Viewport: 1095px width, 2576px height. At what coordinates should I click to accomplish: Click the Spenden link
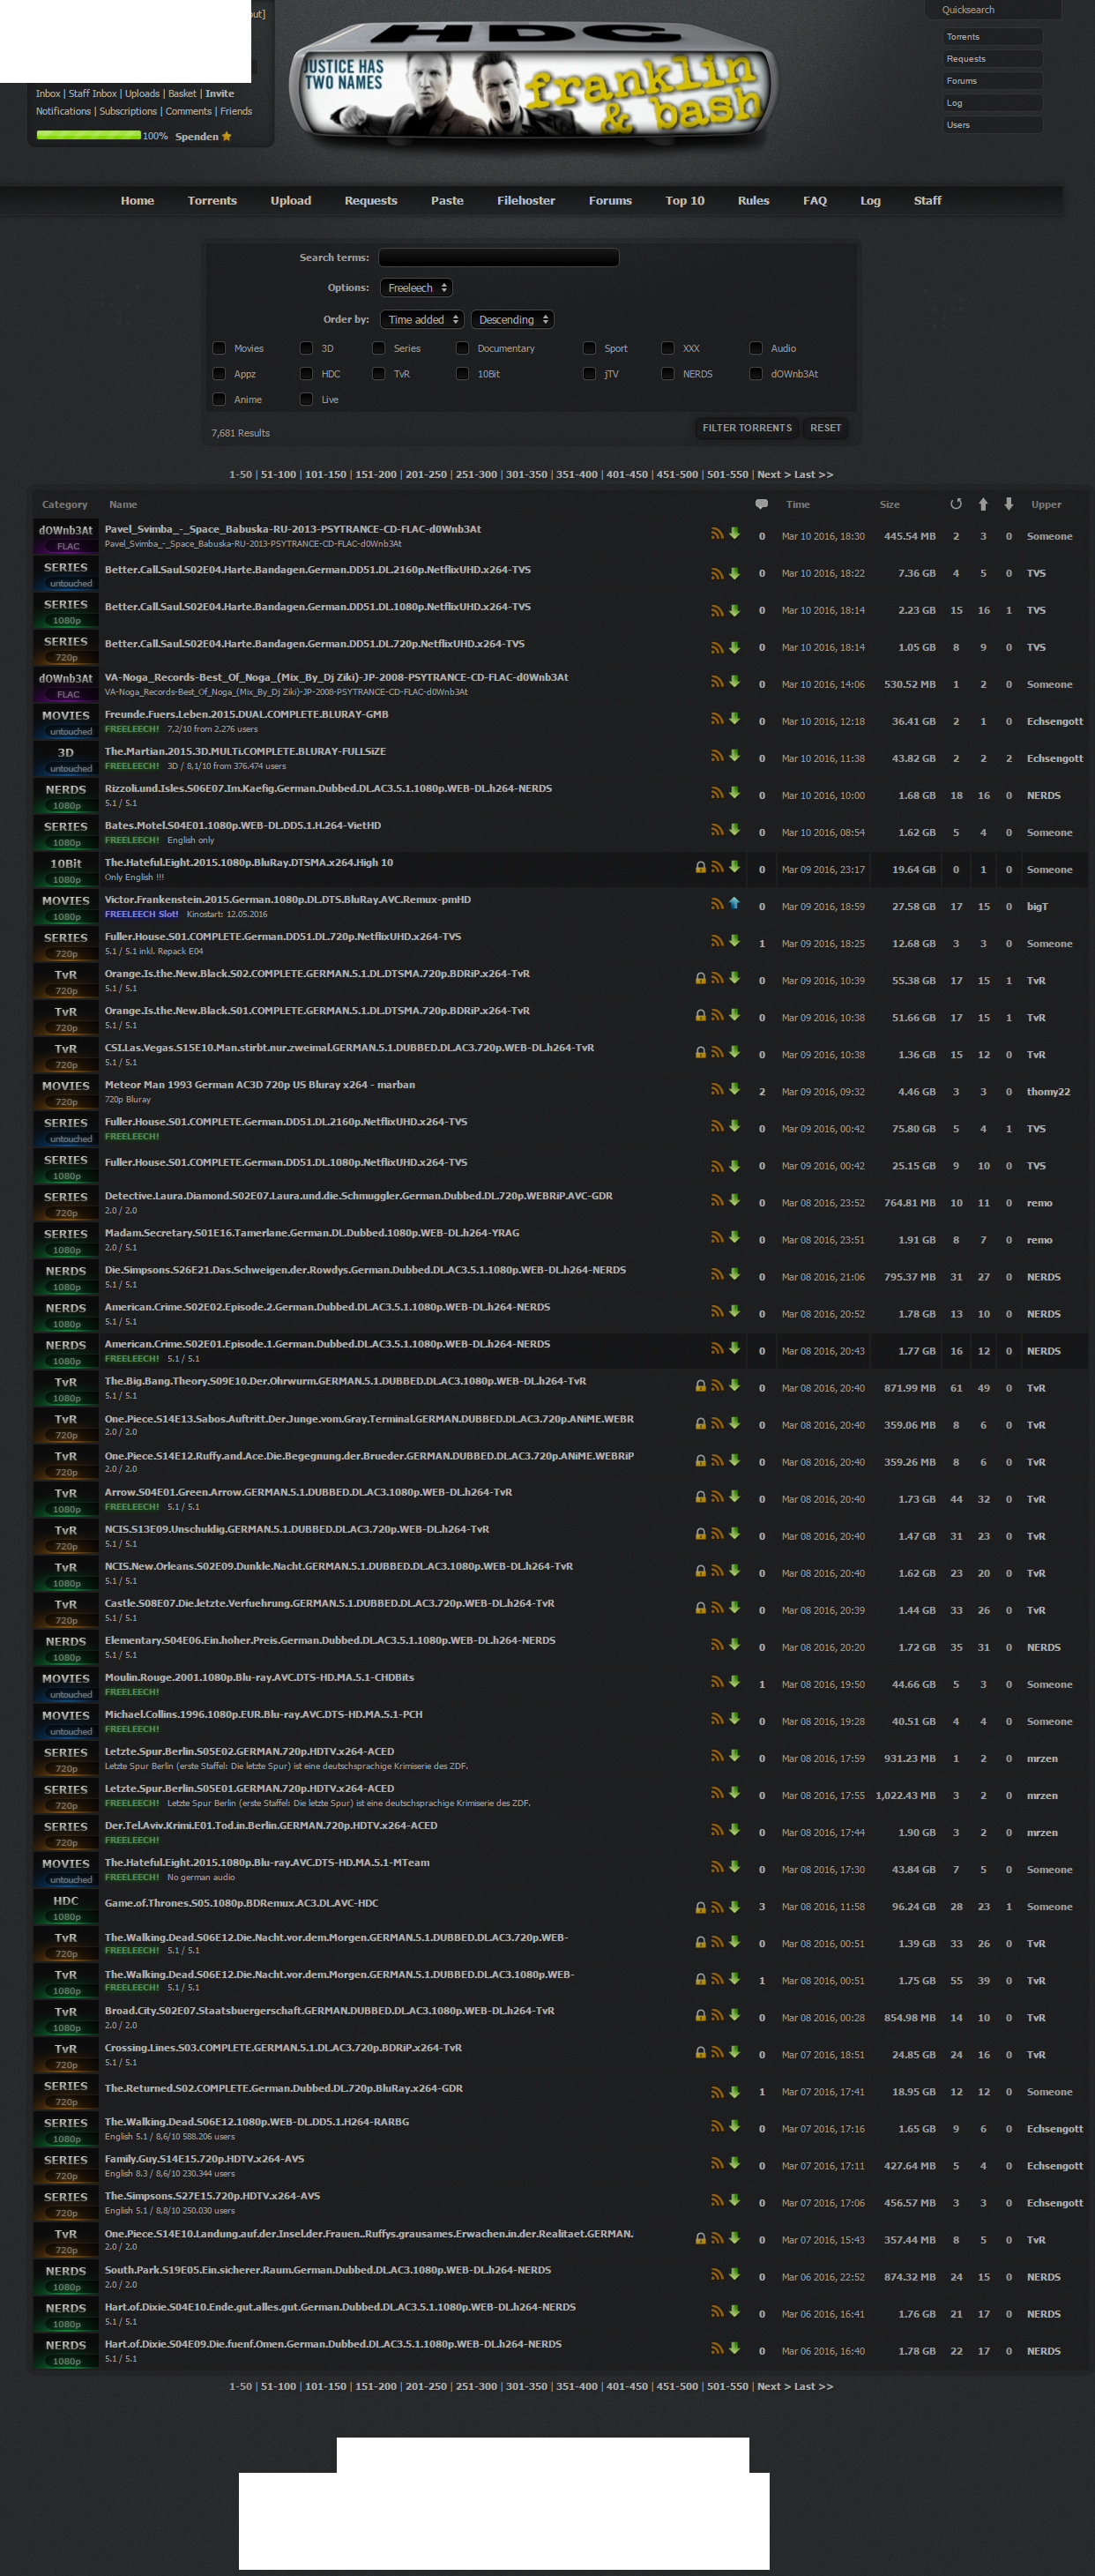click(196, 137)
